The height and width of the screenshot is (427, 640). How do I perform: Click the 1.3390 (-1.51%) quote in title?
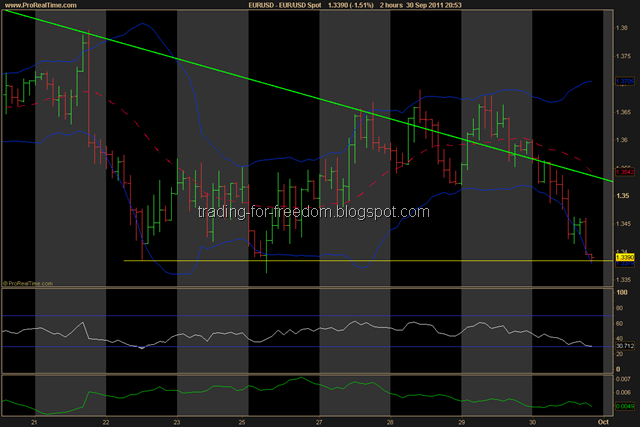(351, 5)
